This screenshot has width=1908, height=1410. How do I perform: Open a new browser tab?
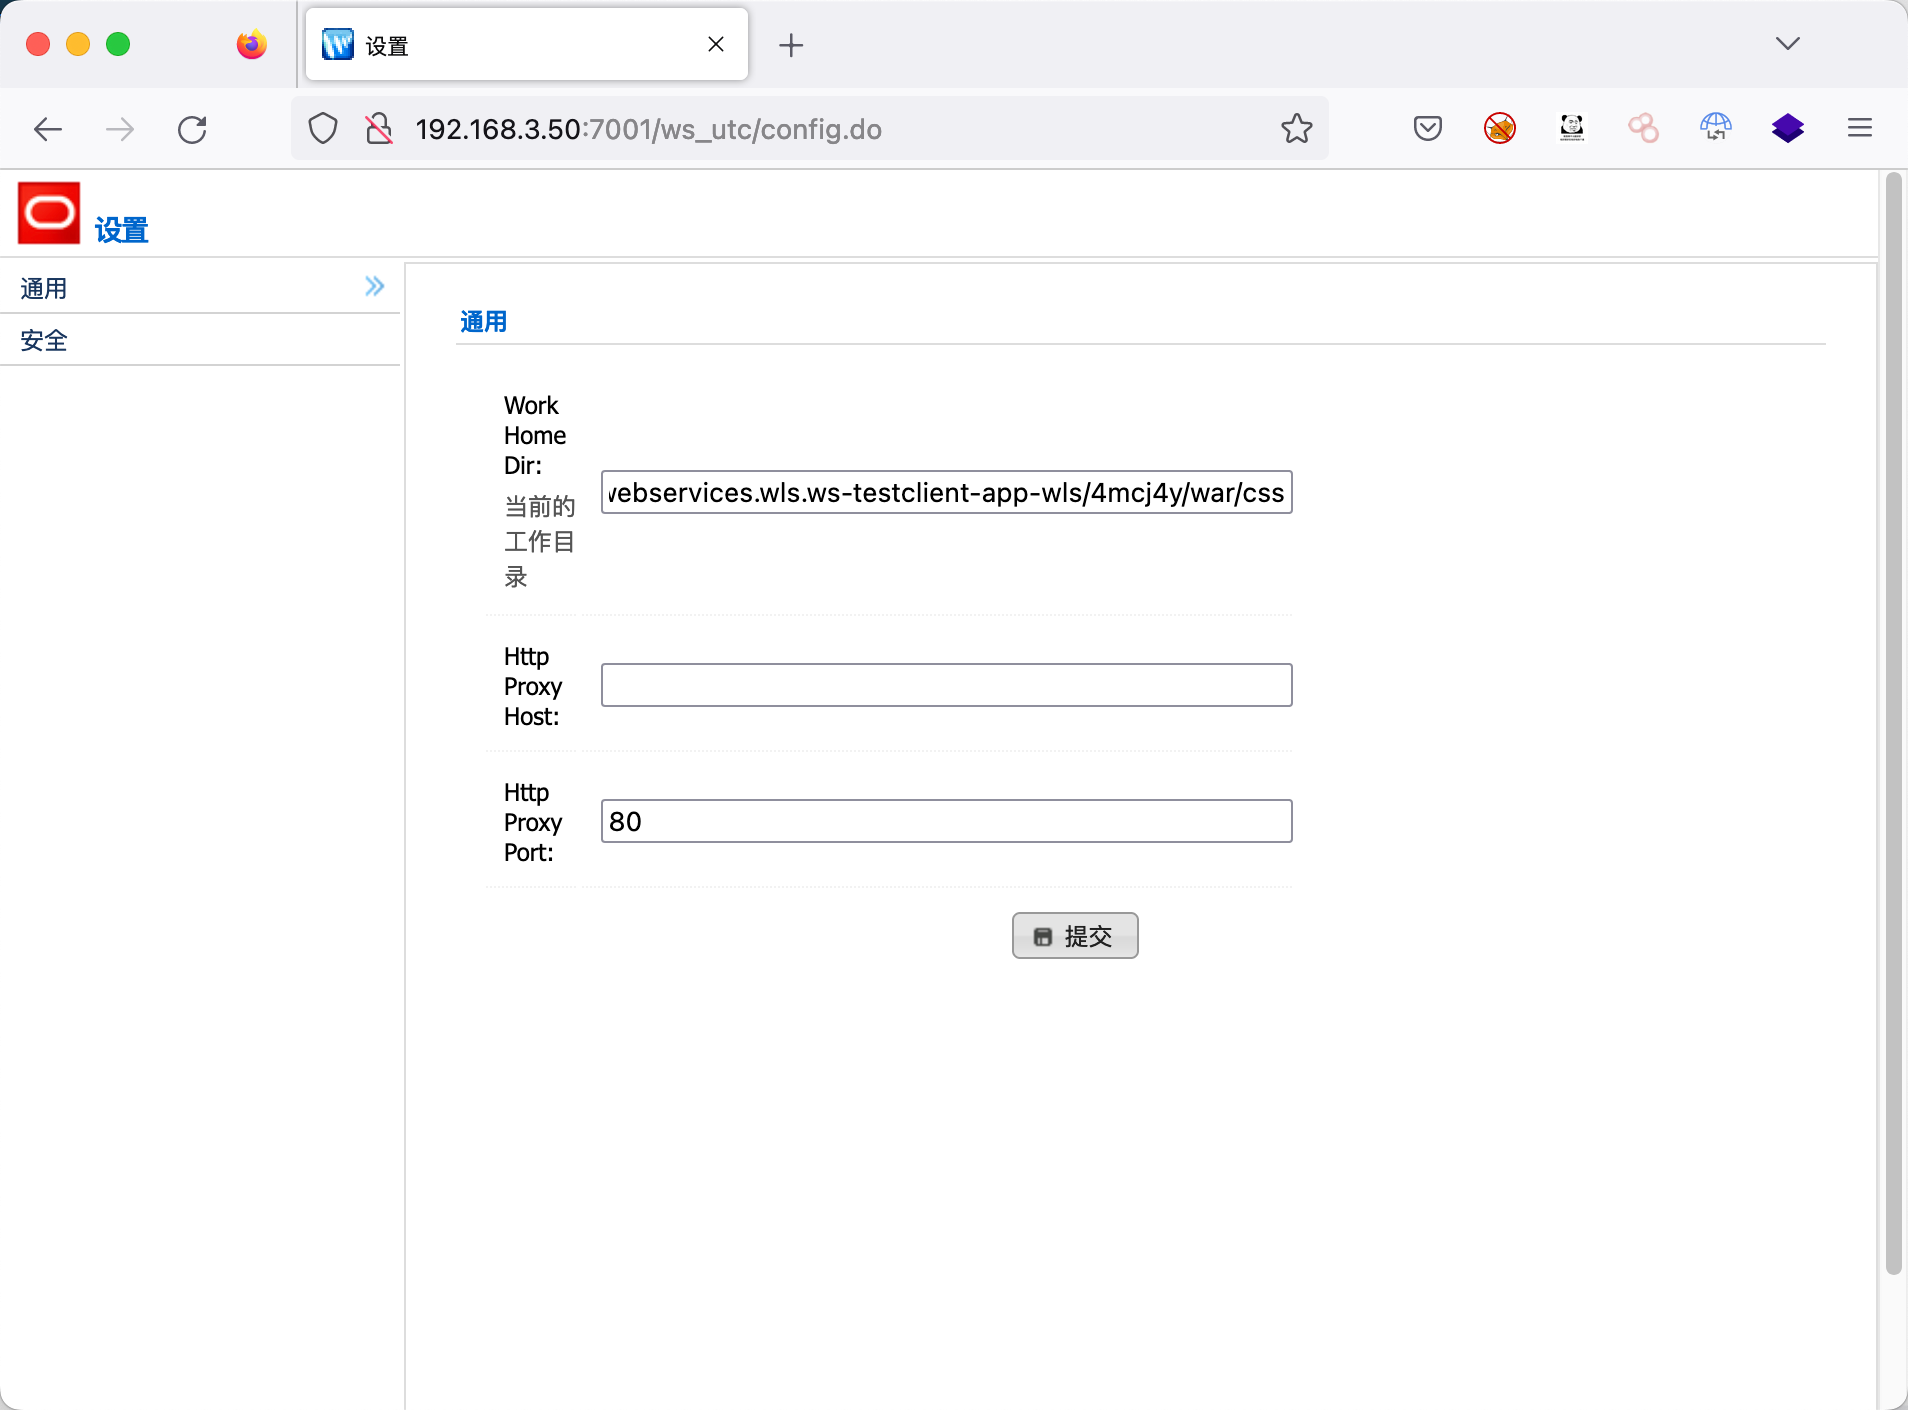(x=791, y=45)
